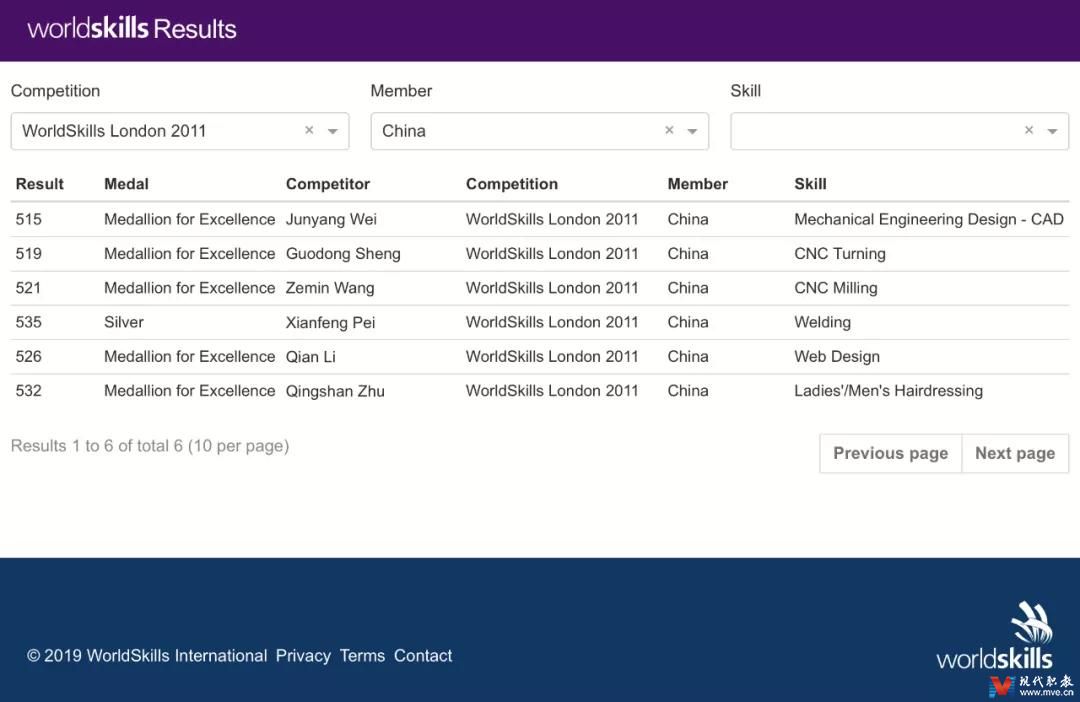The width and height of the screenshot is (1080, 702).
Task: Expand the Competition dropdown arrow
Action: [333, 132]
